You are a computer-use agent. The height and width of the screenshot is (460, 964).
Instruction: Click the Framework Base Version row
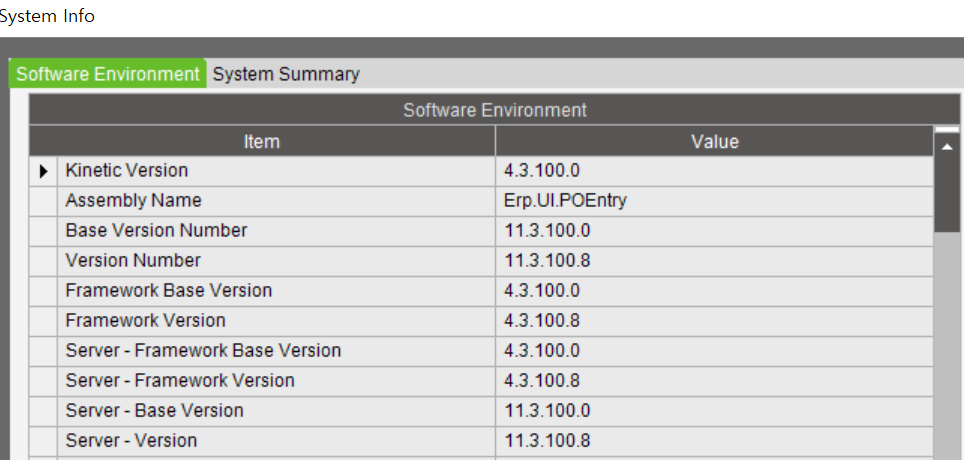click(481, 291)
